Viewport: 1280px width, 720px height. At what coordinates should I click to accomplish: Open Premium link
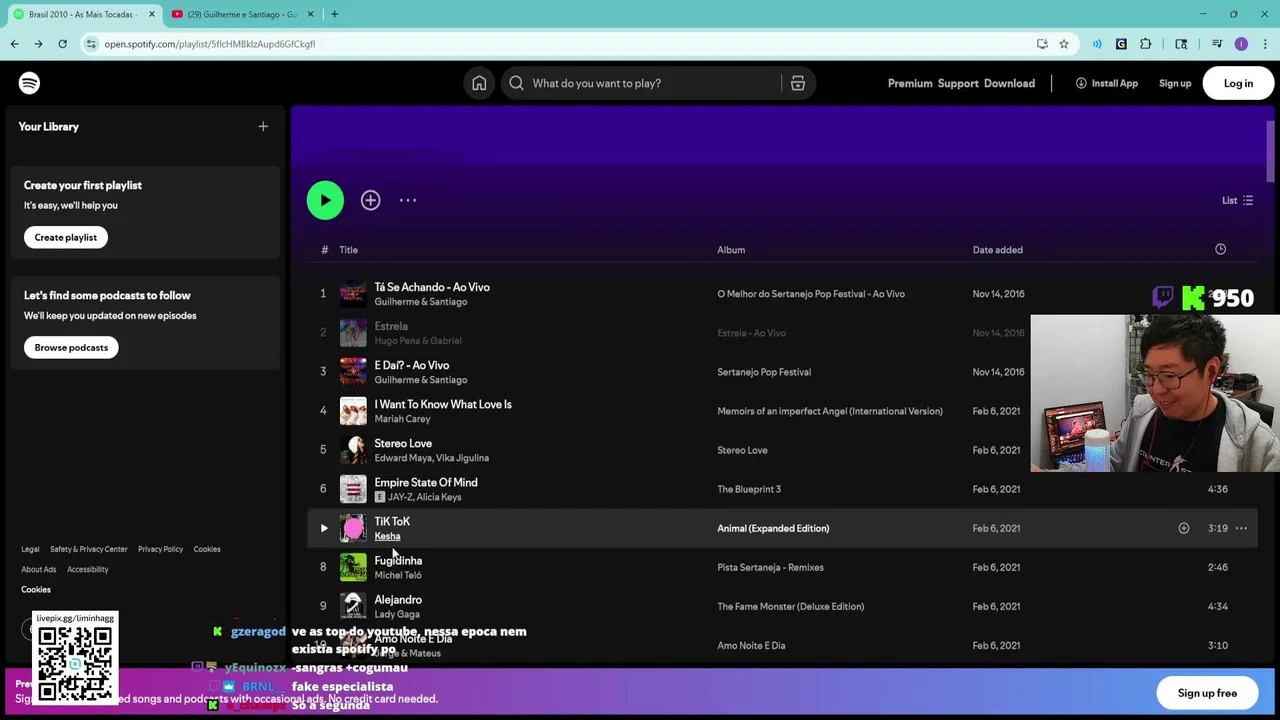point(910,83)
